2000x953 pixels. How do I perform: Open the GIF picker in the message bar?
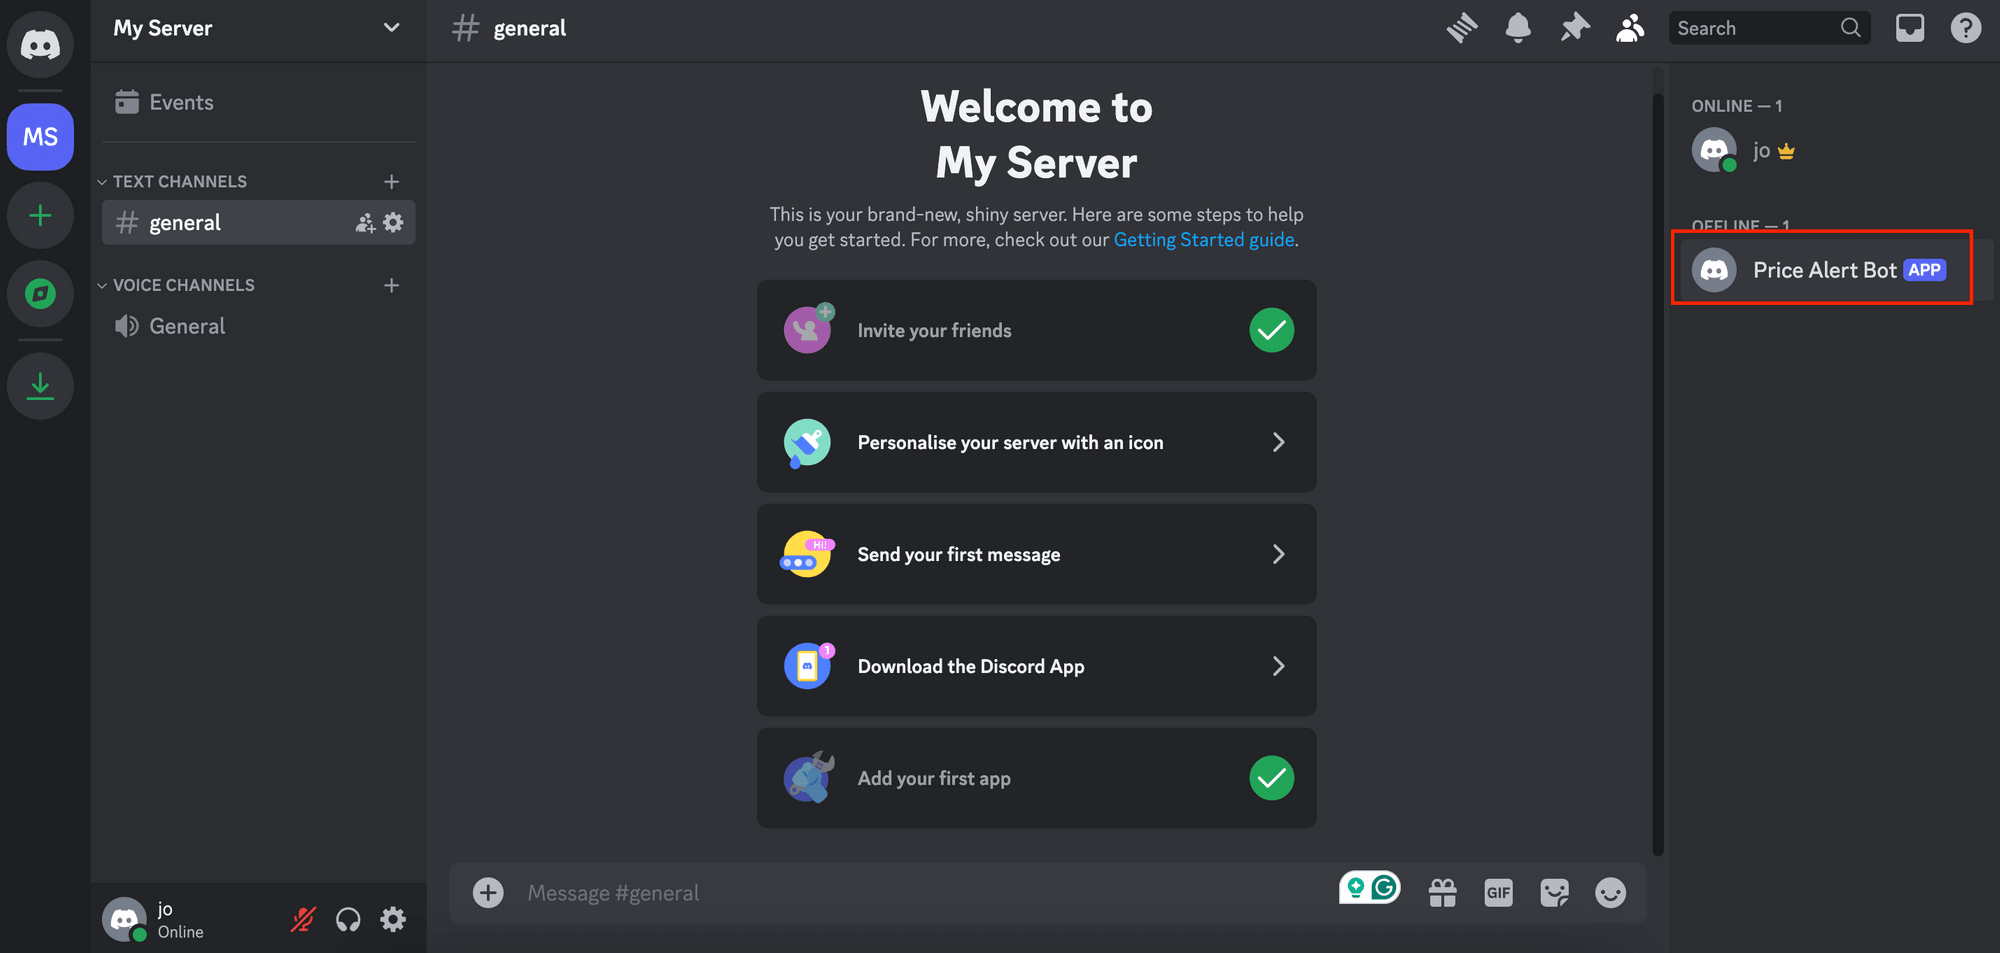pyautogui.click(x=1498, y=892)
